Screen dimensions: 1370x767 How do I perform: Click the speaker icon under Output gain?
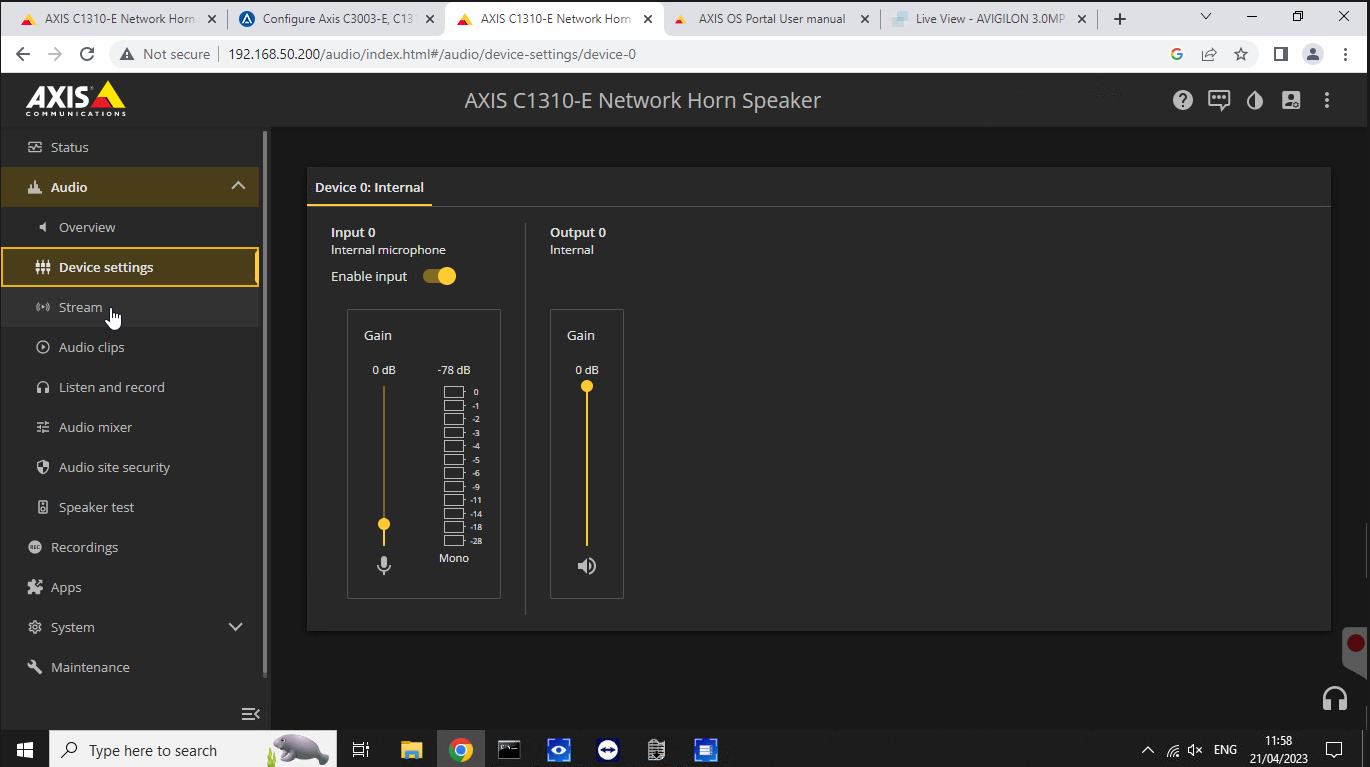pyautogui.click(x=586, y=565)
